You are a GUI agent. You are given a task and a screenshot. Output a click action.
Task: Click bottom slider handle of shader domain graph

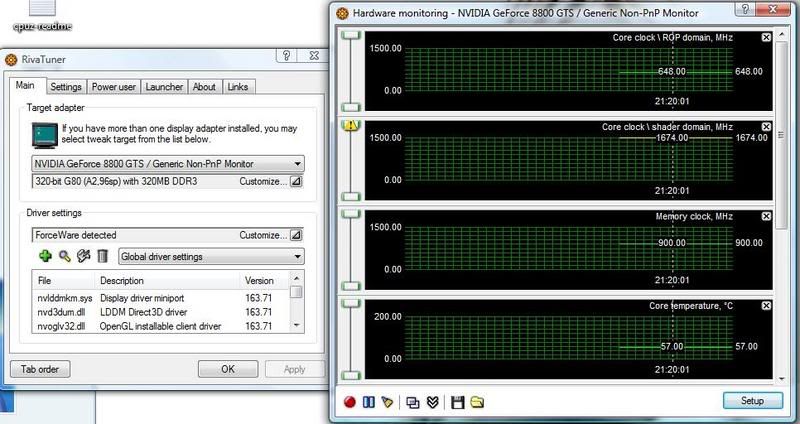coord(351,196)
